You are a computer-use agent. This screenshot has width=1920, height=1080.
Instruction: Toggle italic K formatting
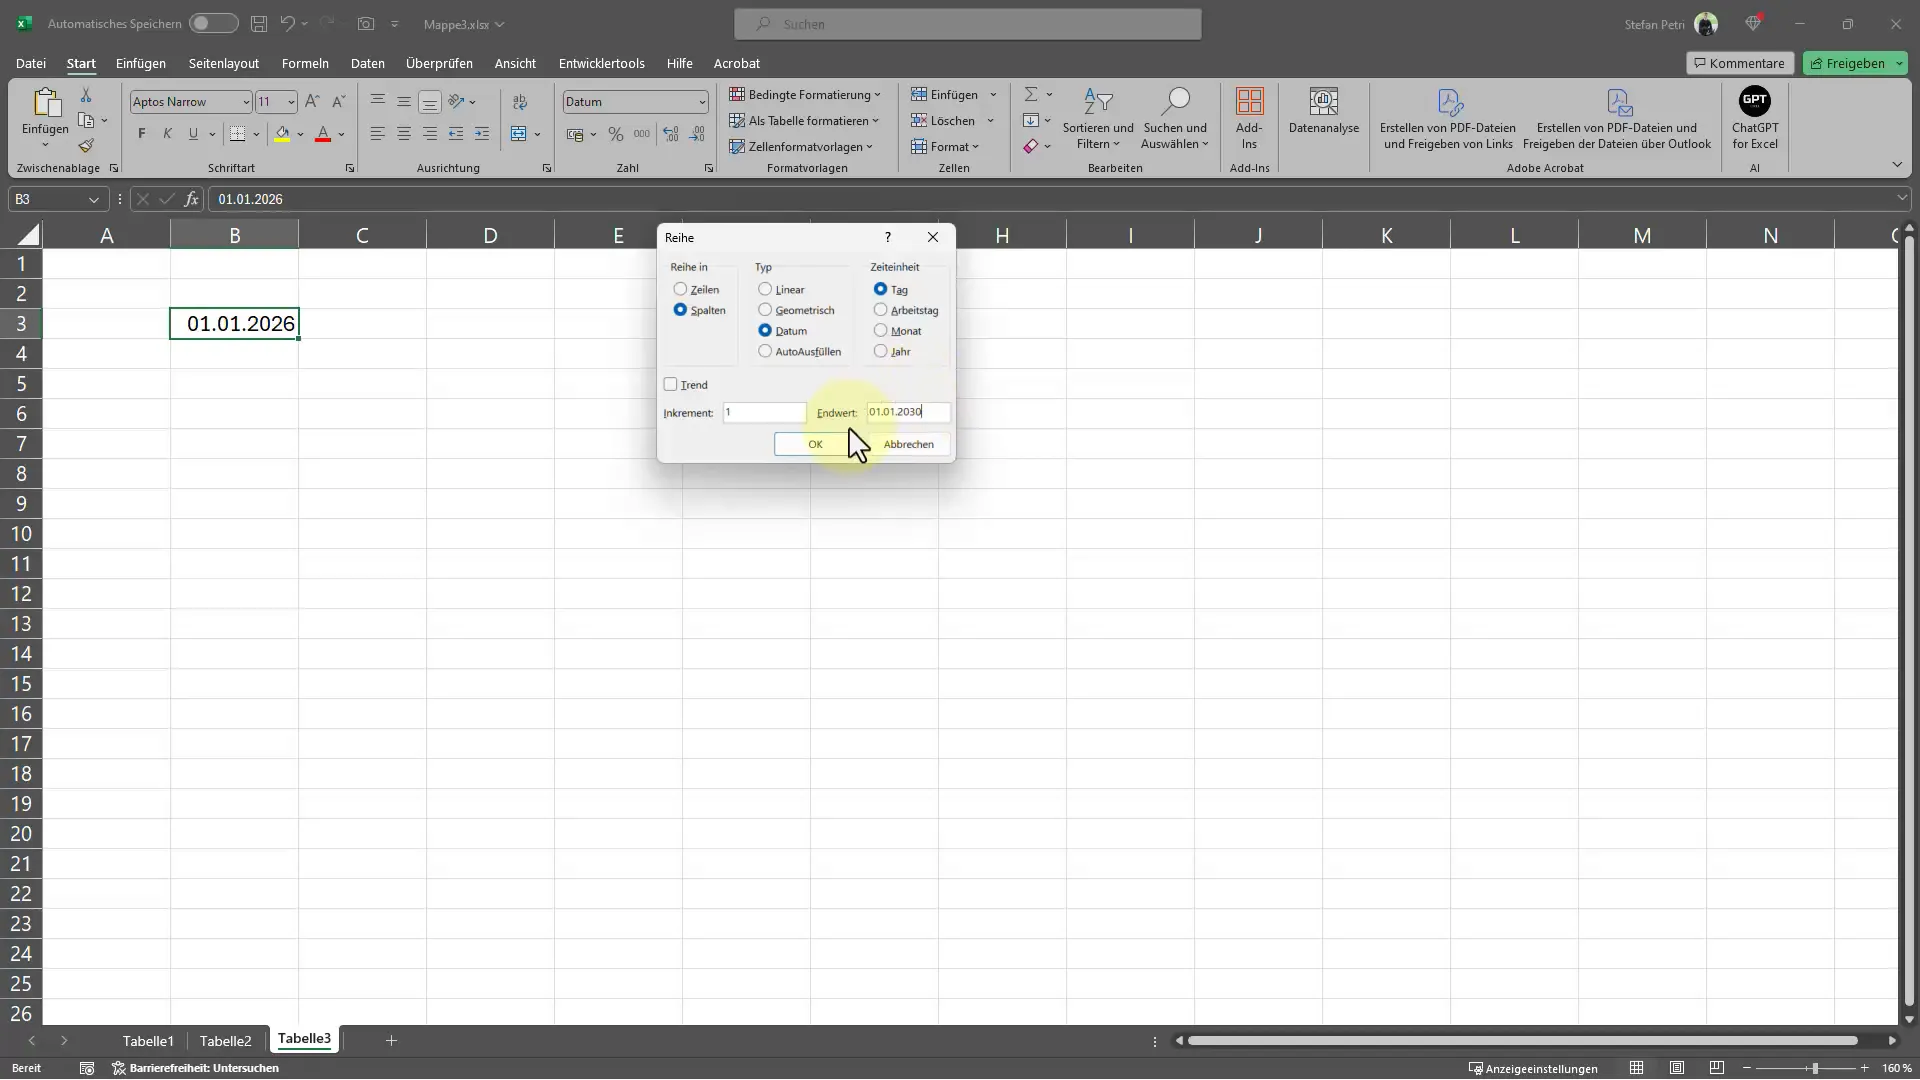coord(167,134)
